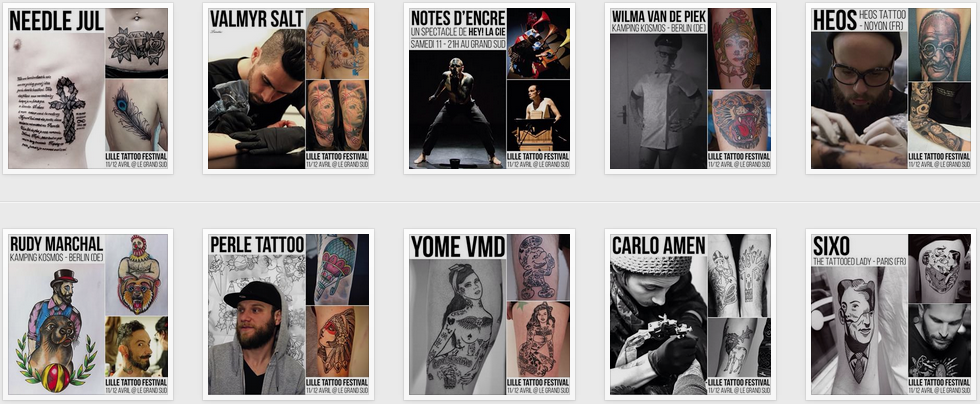The height and width of the screenshot is (404, 980).
Task: Open the Heos tattoo artist card
Action: click(x=891, y=88)
